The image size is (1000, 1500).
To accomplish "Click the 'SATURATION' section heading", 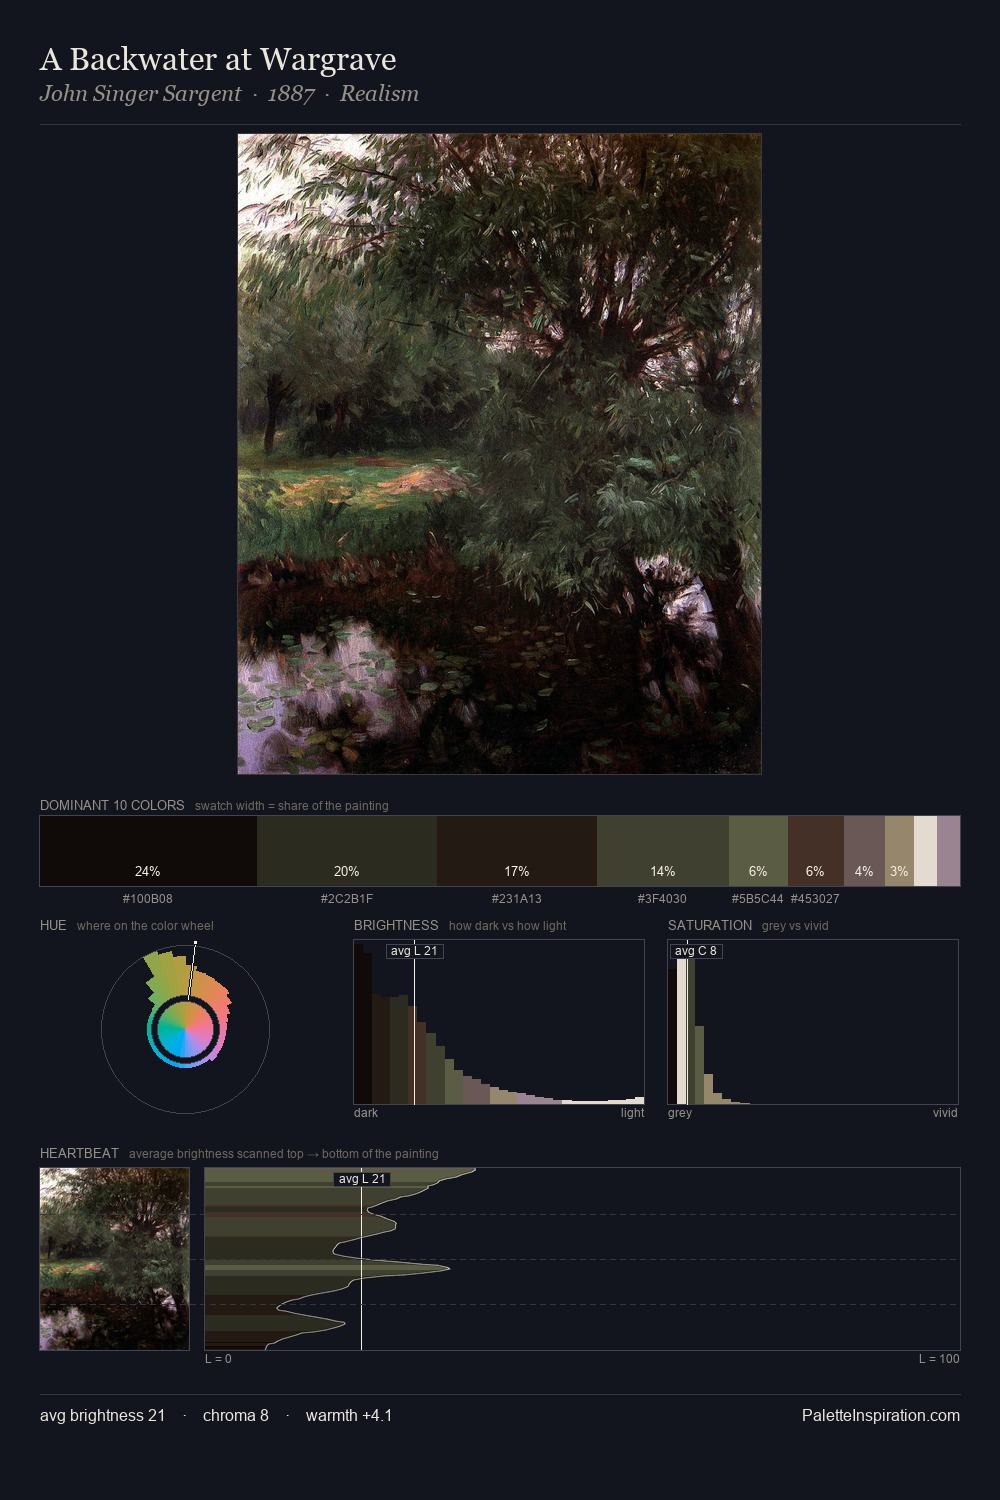I will pyautogui.click(x=710, y=925).
